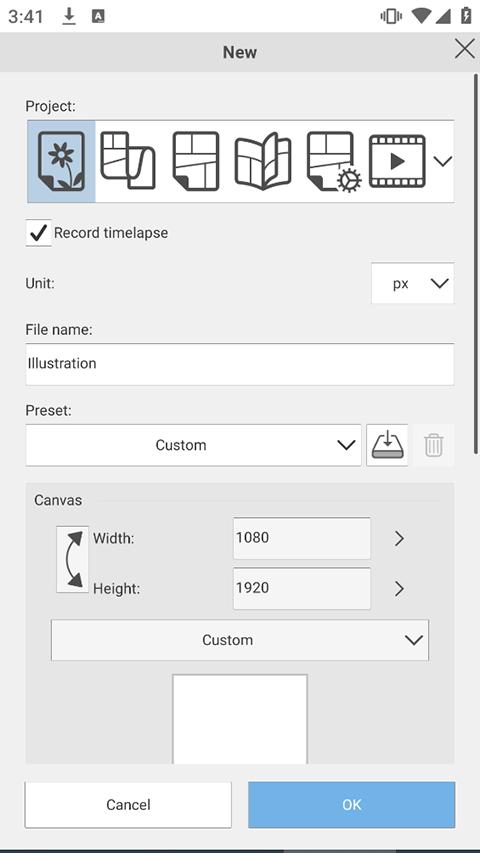The height and width of the screenshot is (853, 480).
Task: Save current settings as preset icon
Action: click(x=387, y=446)
